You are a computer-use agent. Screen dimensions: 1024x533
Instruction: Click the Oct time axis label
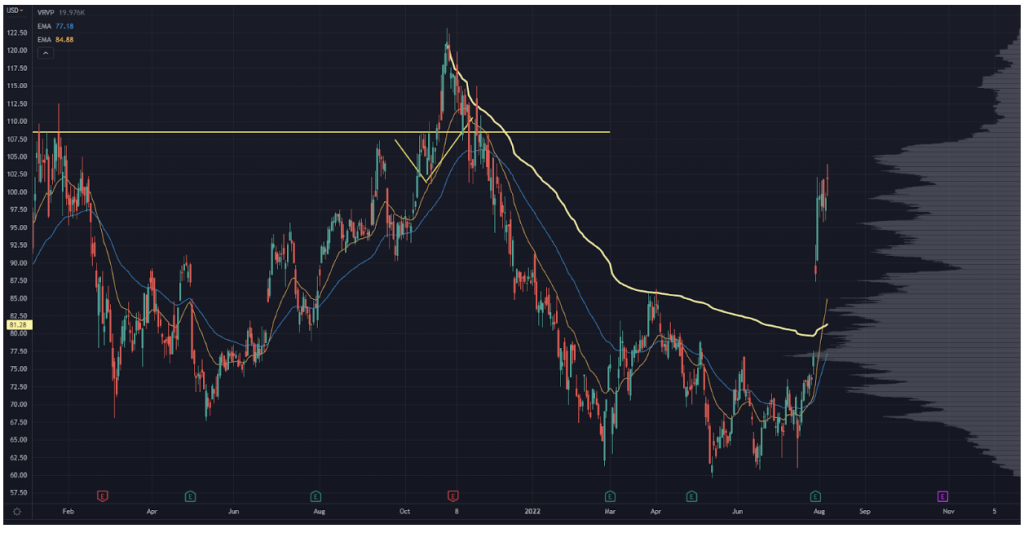pyautogui.click(x=405, y=511)
